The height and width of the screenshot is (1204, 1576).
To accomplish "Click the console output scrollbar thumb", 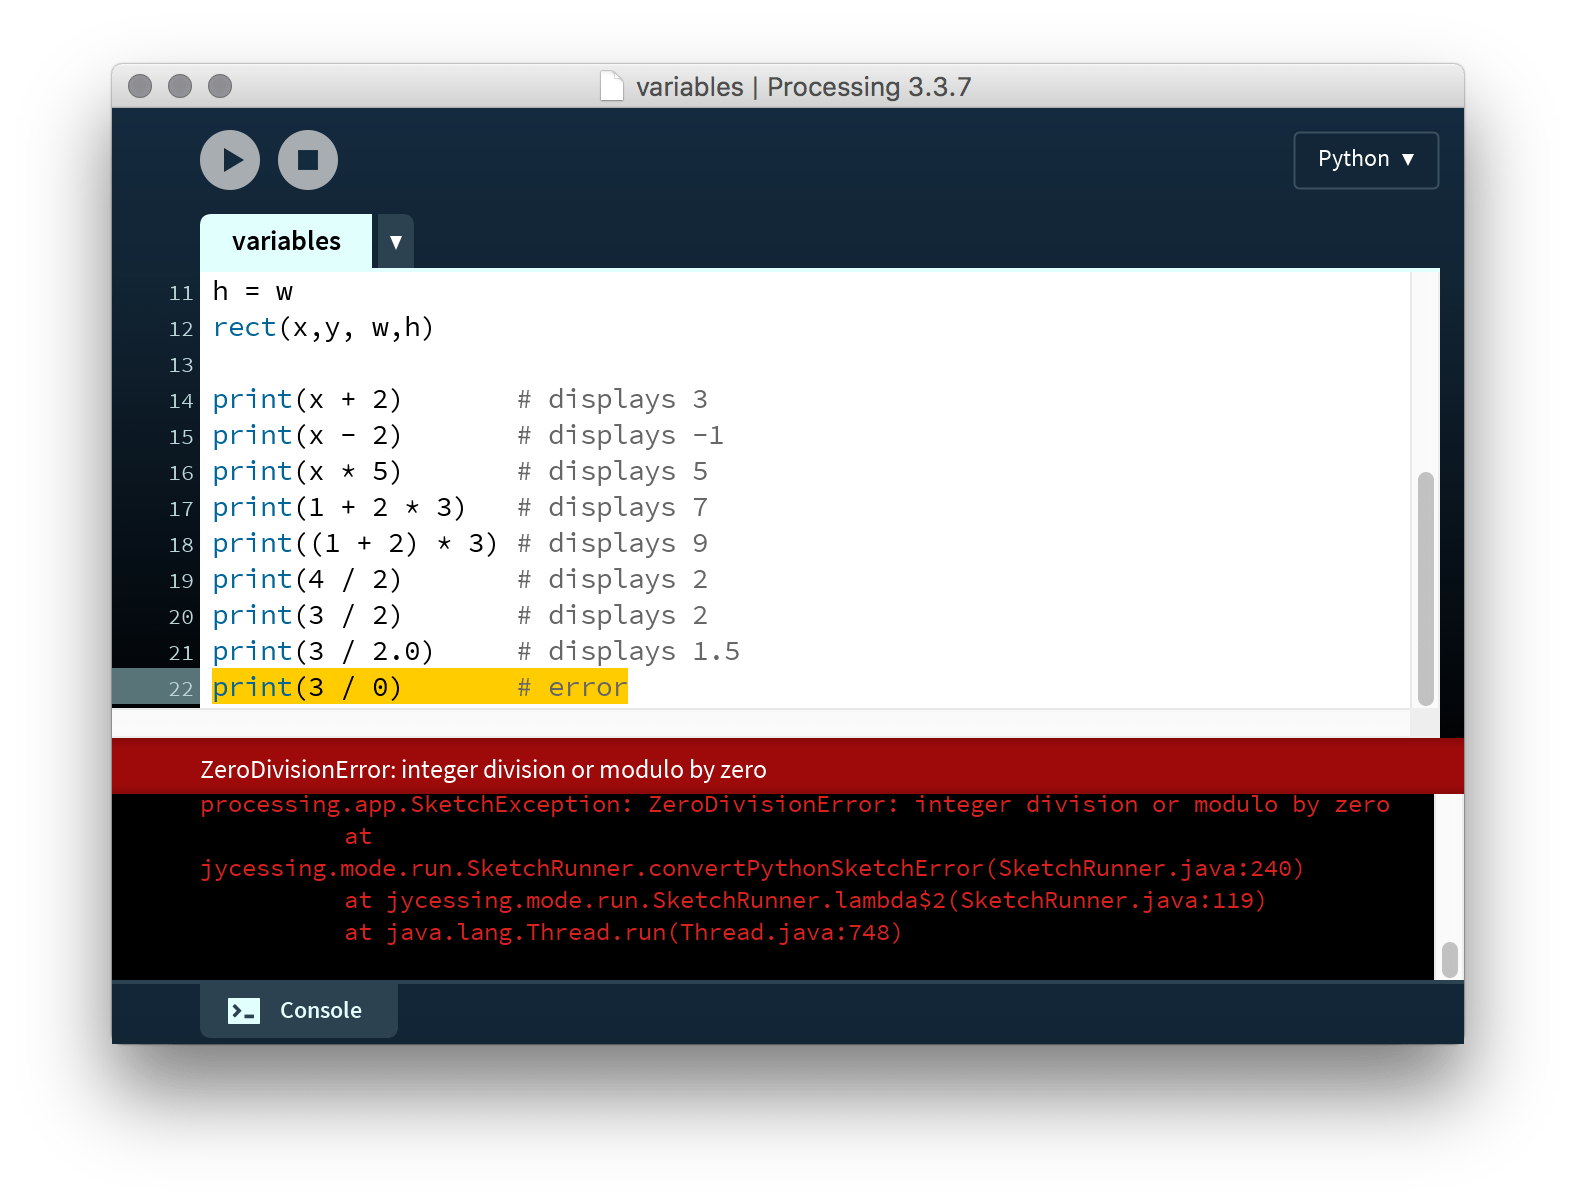I will [1449, 959].
